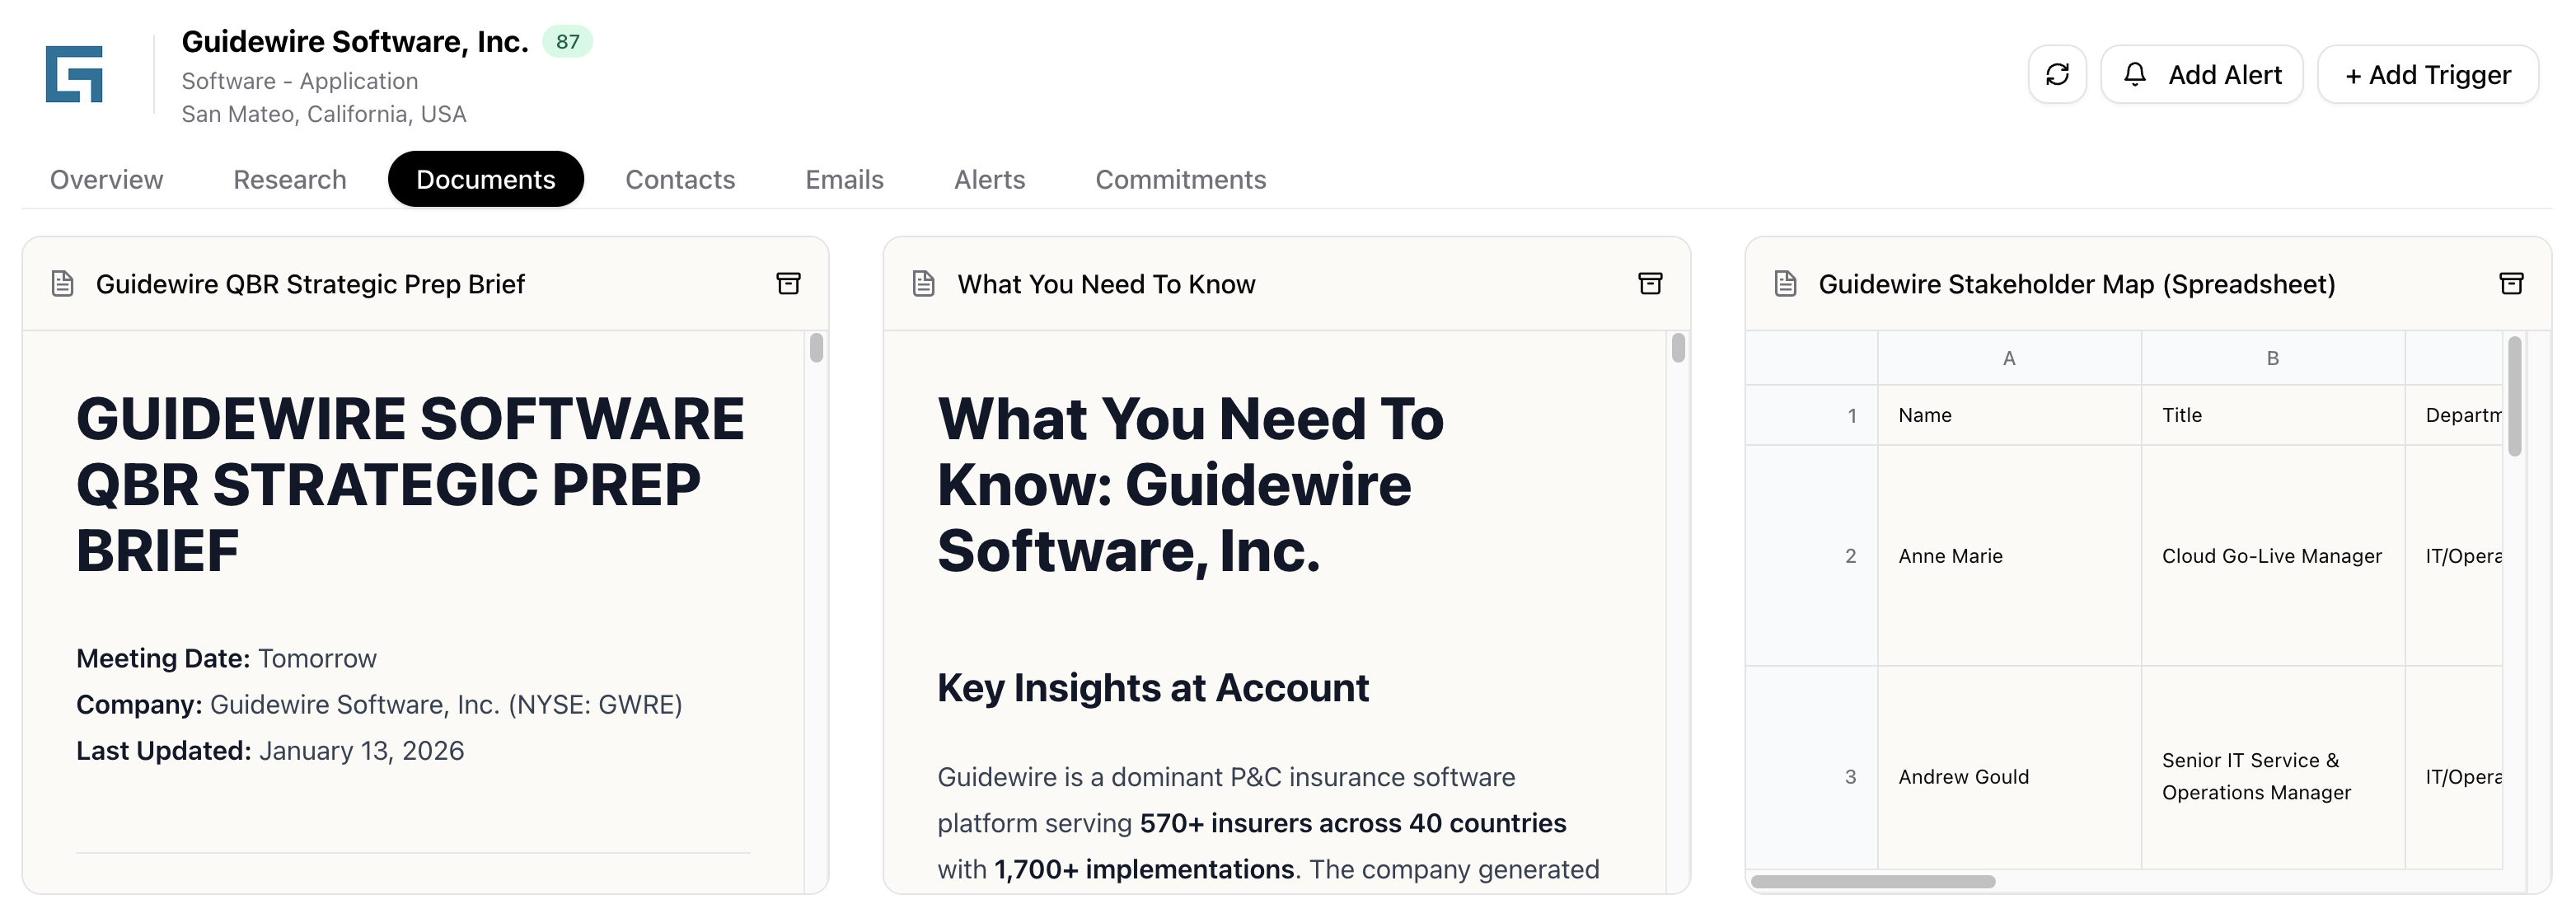Switch to the Research tab
The image size is (2576, 918).
[x=290, y=179]
